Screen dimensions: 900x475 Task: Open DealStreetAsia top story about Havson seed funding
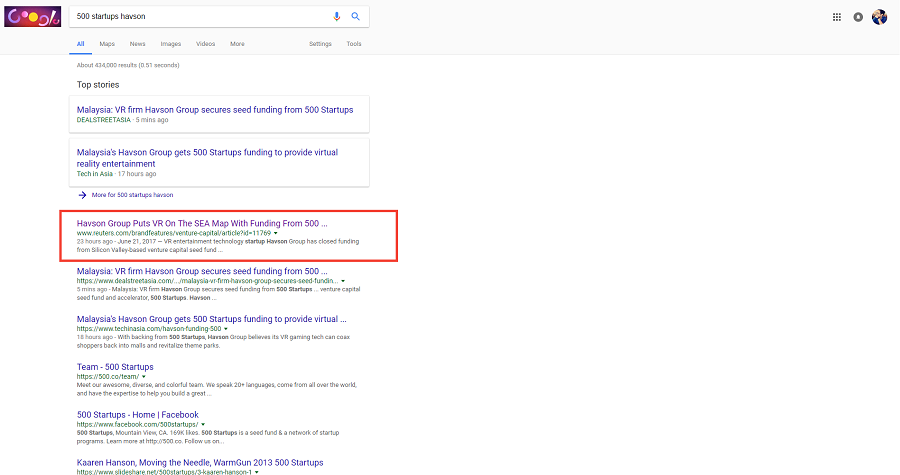[215, 110]
